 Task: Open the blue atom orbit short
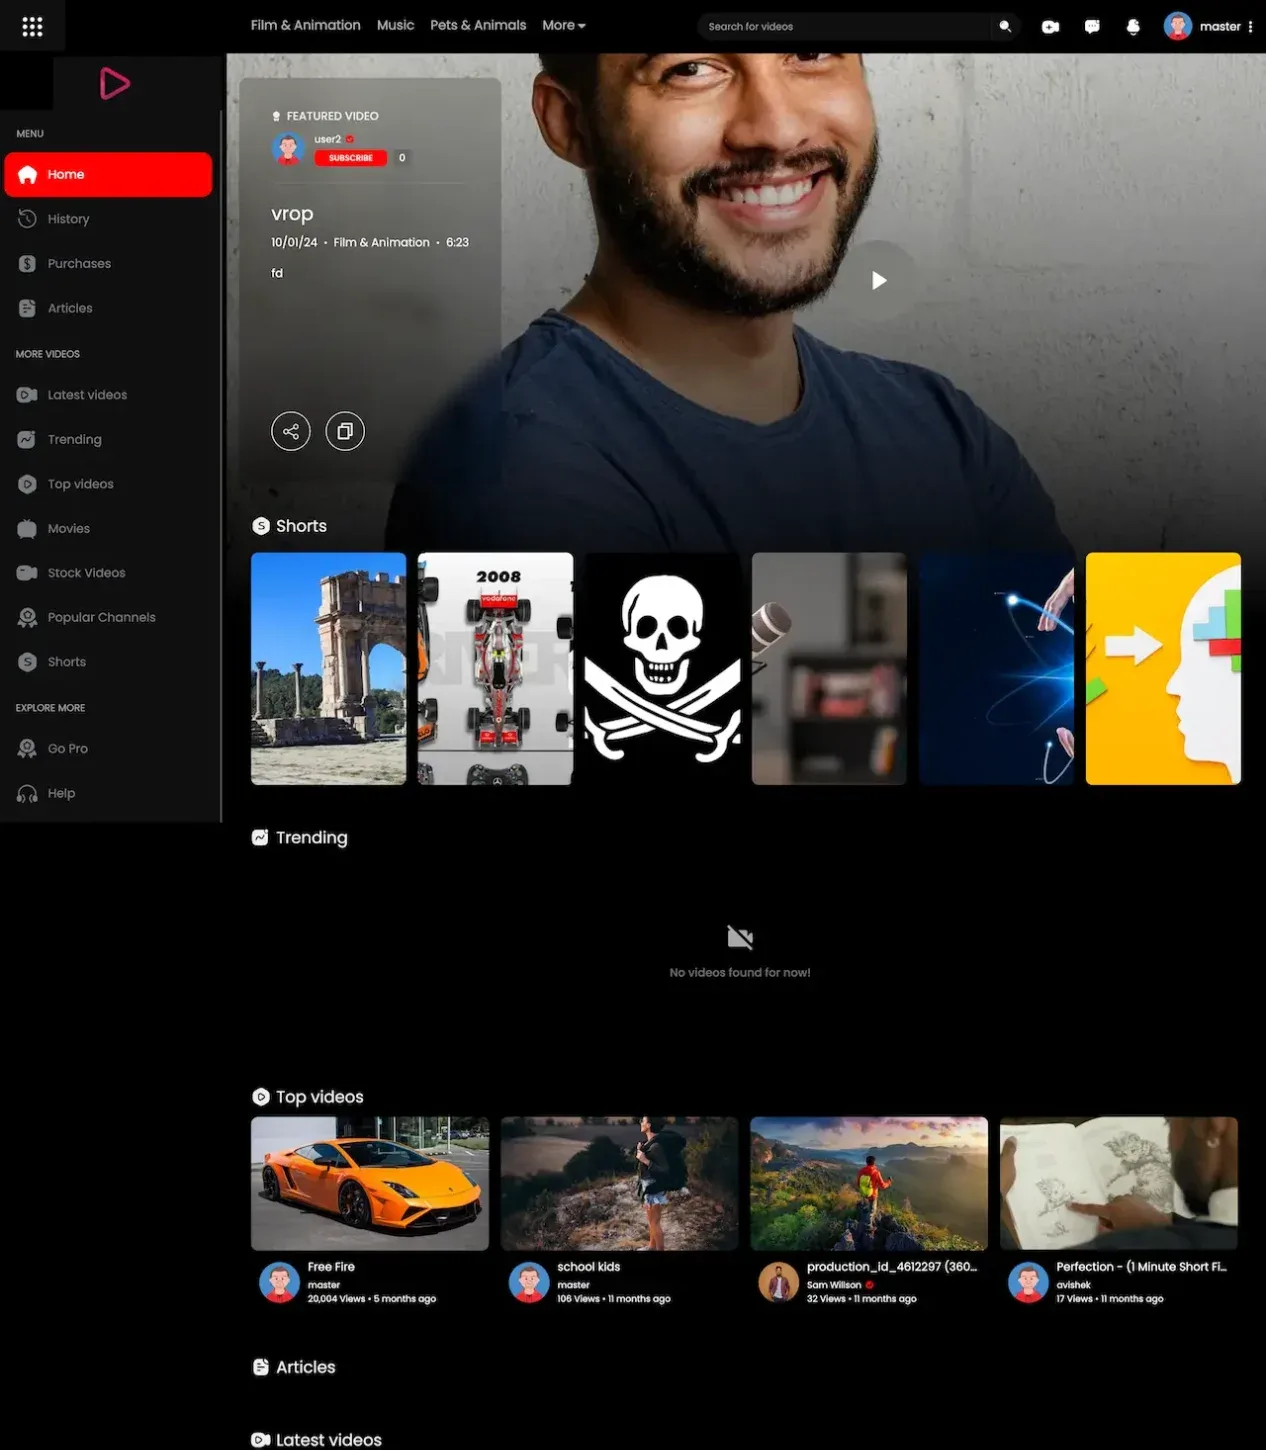996,668
